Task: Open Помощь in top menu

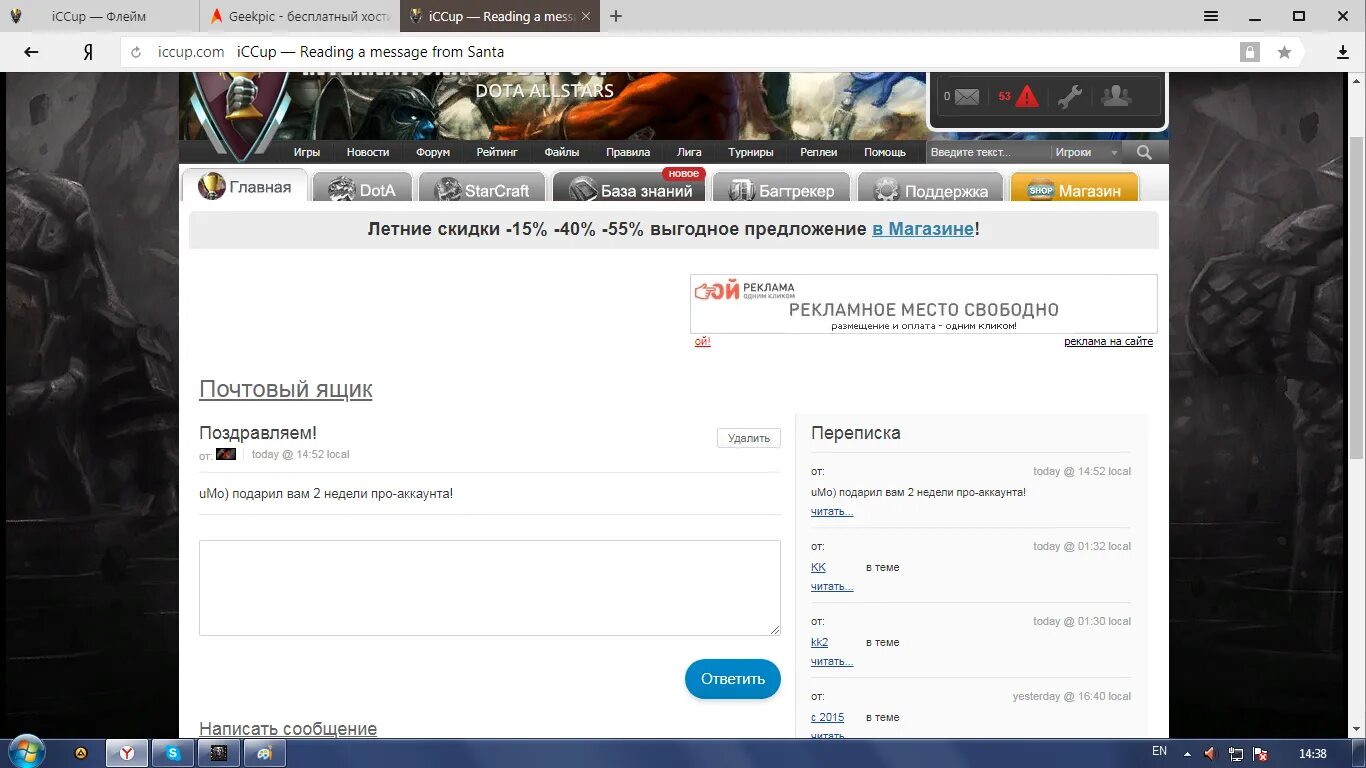Action: [885, 152]
